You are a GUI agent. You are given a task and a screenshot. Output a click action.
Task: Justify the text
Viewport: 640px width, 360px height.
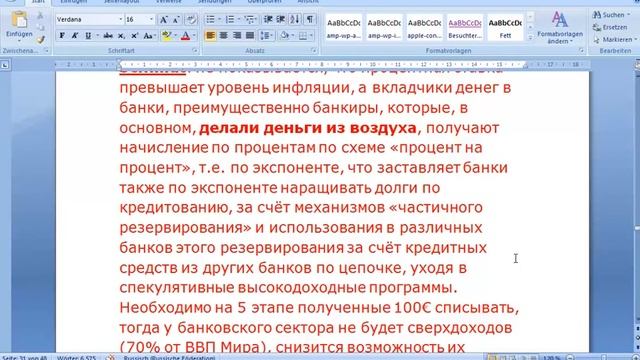pyautogui.click(x=250, y=36)
